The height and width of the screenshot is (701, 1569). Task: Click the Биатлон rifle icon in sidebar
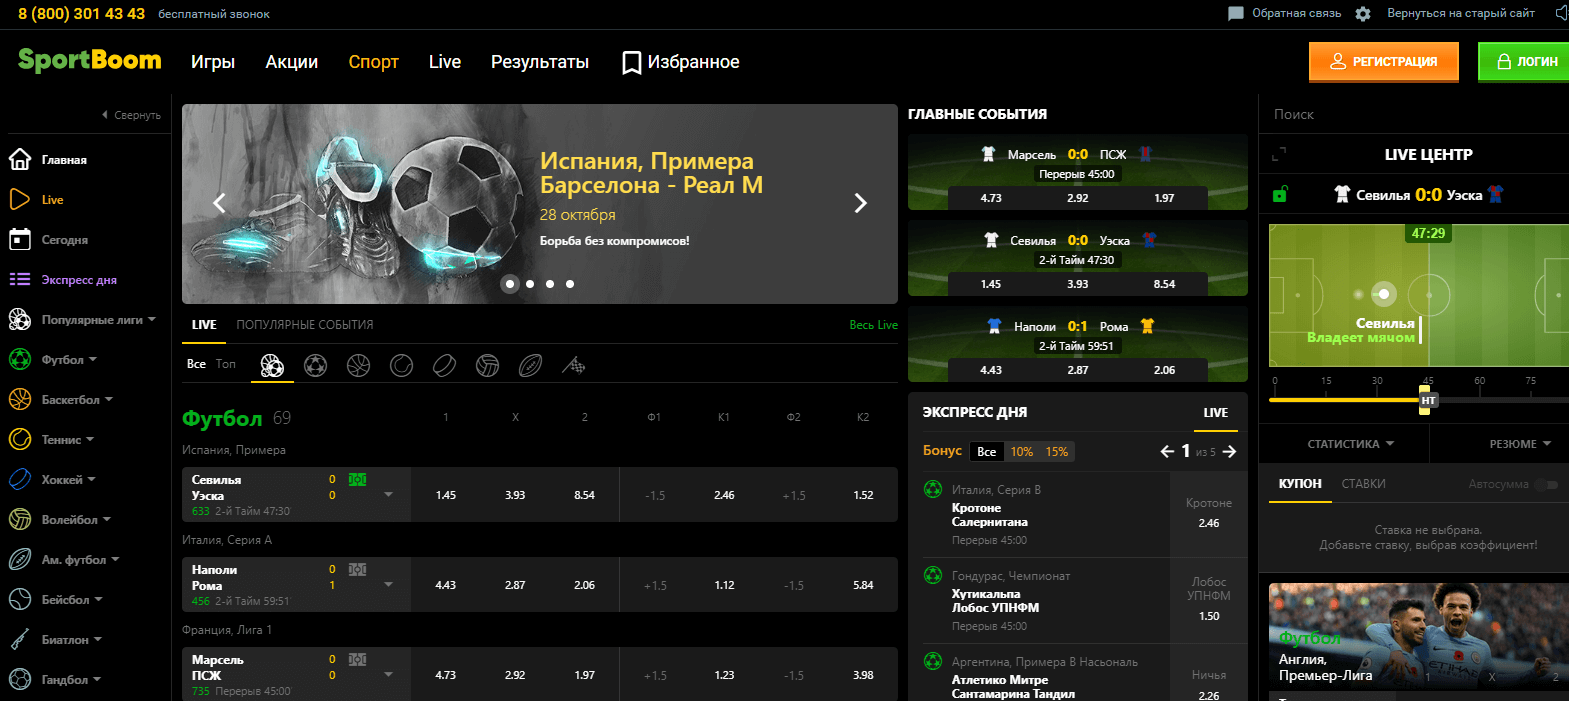click(20, 639)
